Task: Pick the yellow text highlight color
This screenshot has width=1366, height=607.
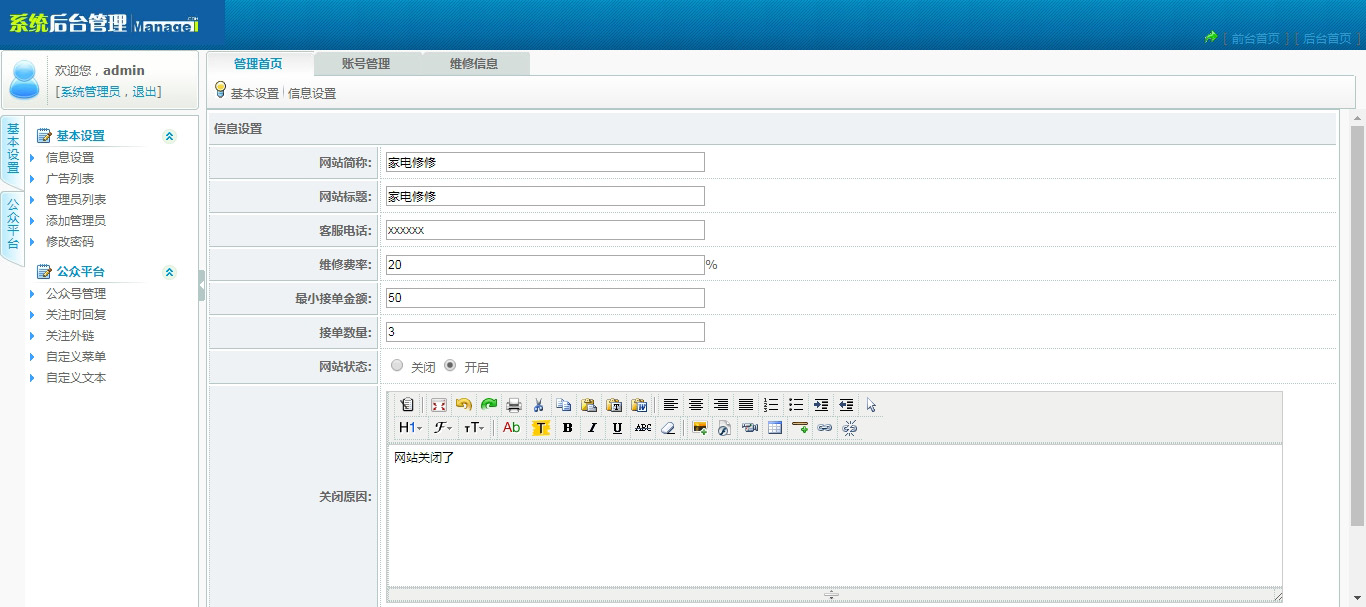Action: (x=541, y=428)
